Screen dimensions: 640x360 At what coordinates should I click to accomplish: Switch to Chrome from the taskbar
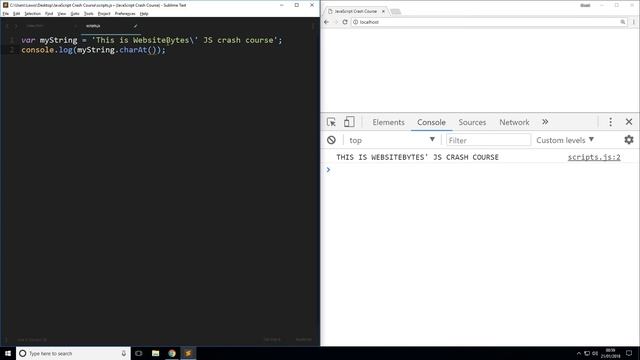[x=172, y=353]
